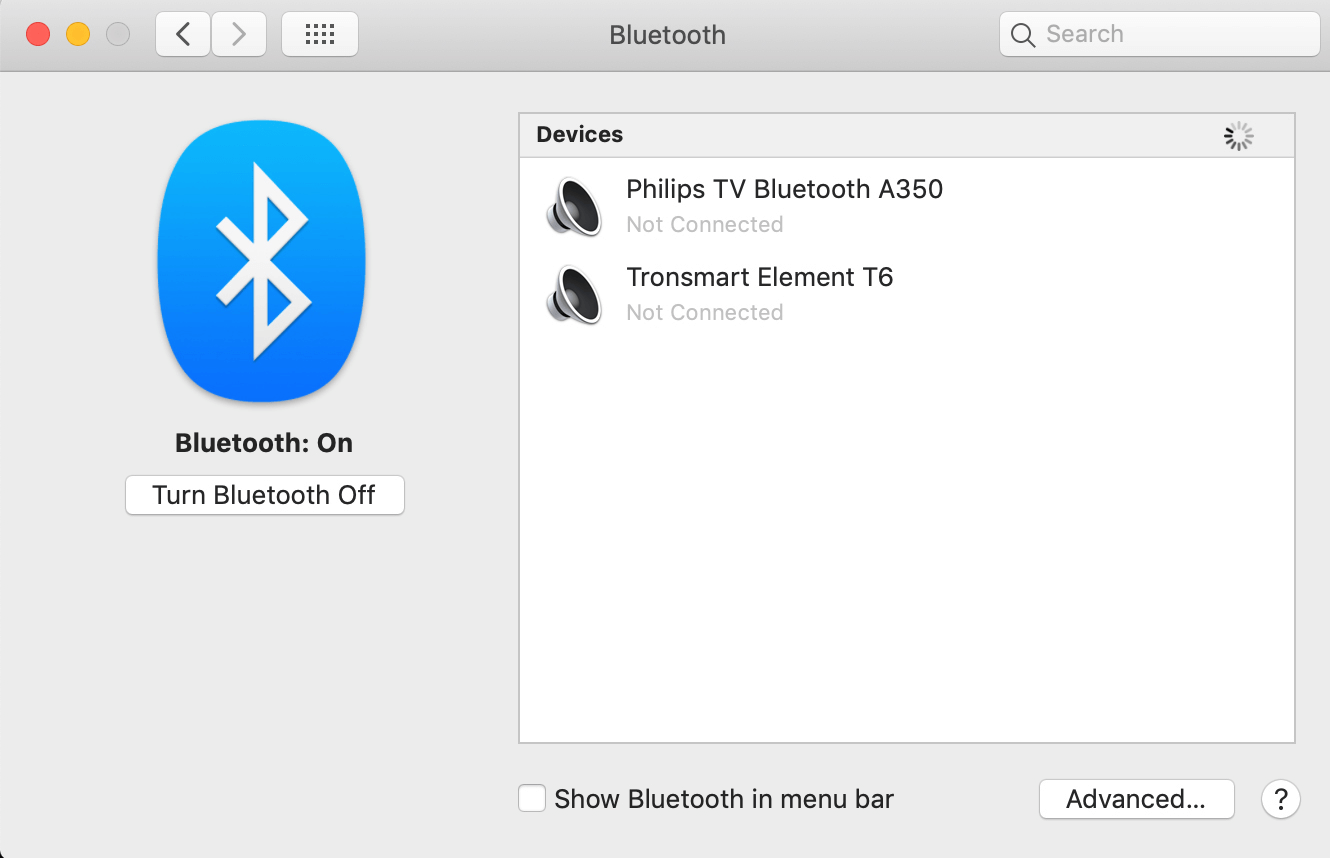Click the magnifying glass search icon
The width and height of the screenshot is (1330, 858).
(1022, 35)
